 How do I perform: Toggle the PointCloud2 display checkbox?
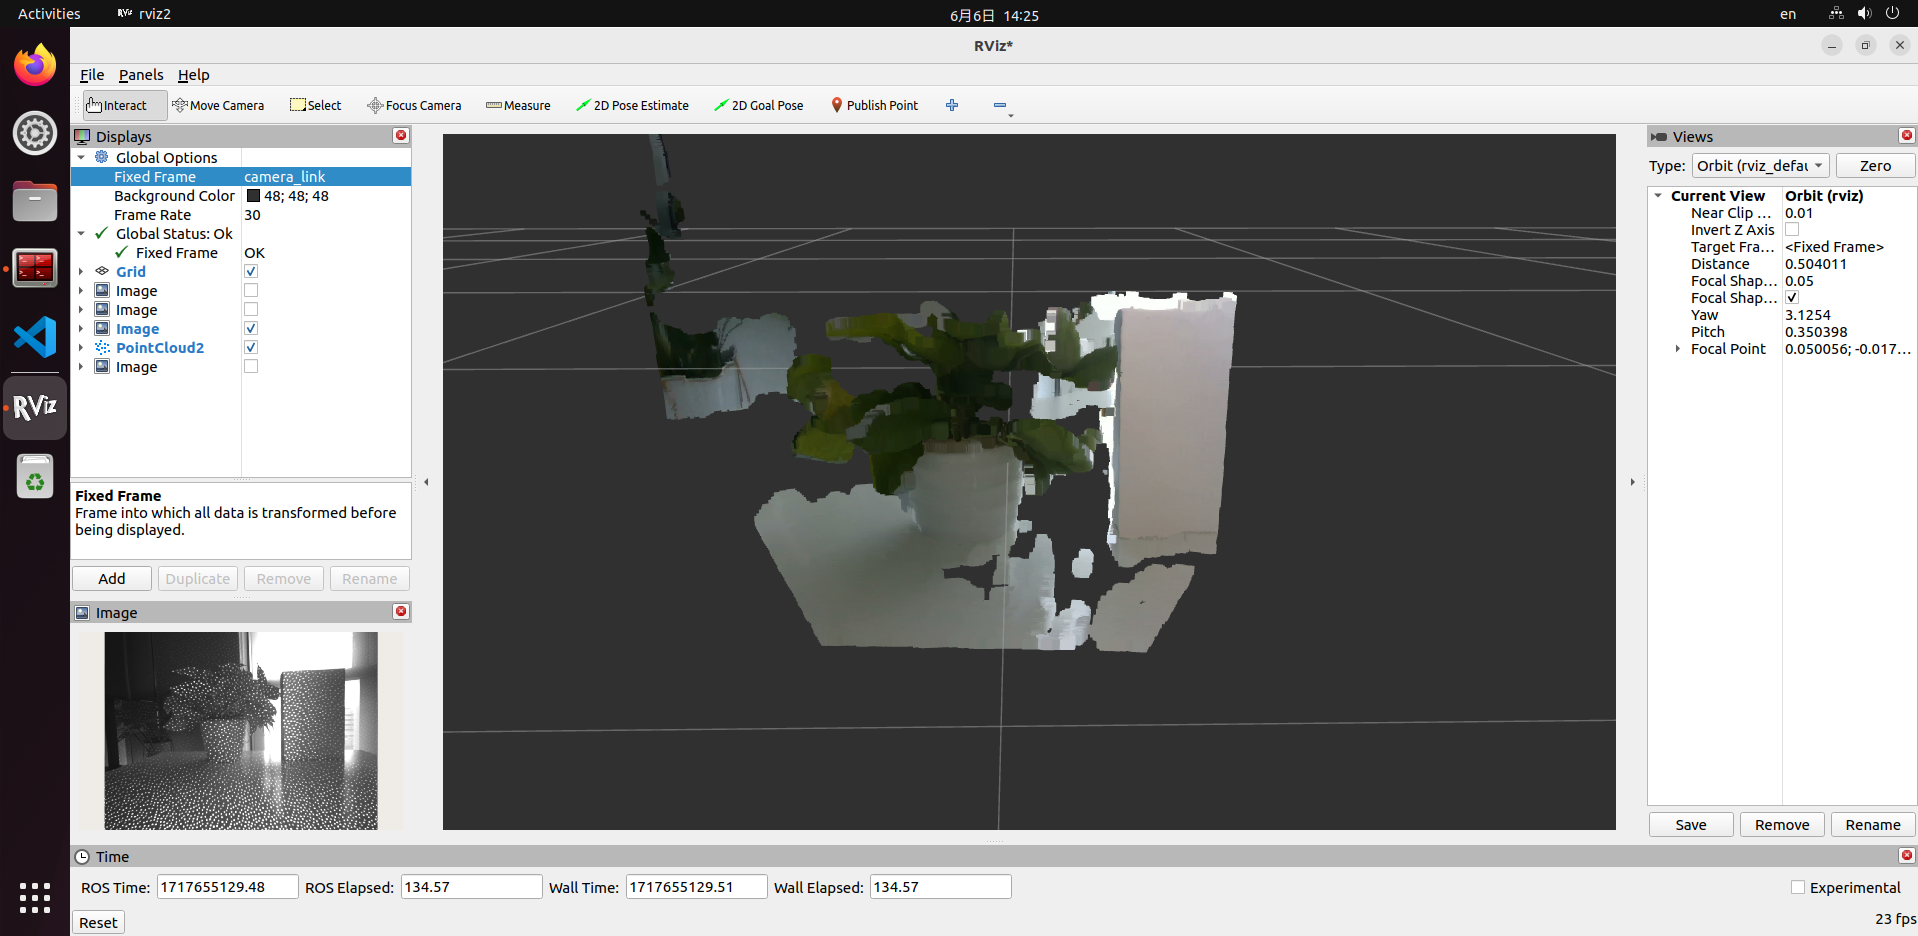(251, 347)
